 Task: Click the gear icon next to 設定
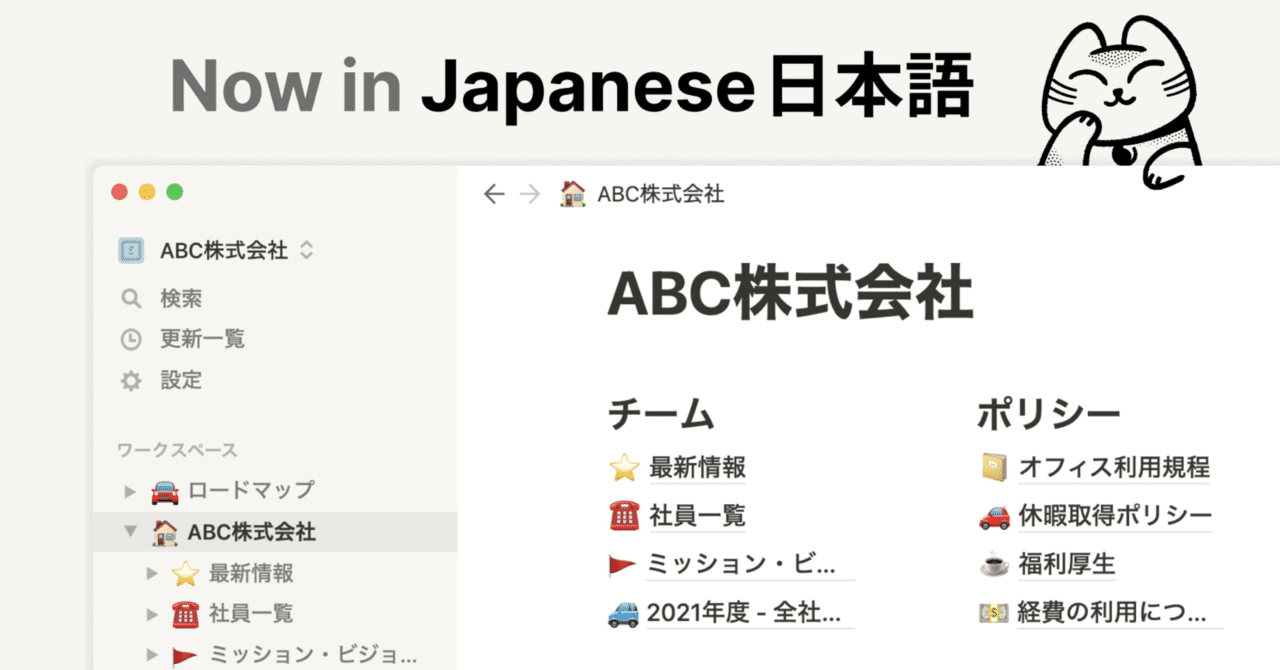click(131, 380)
